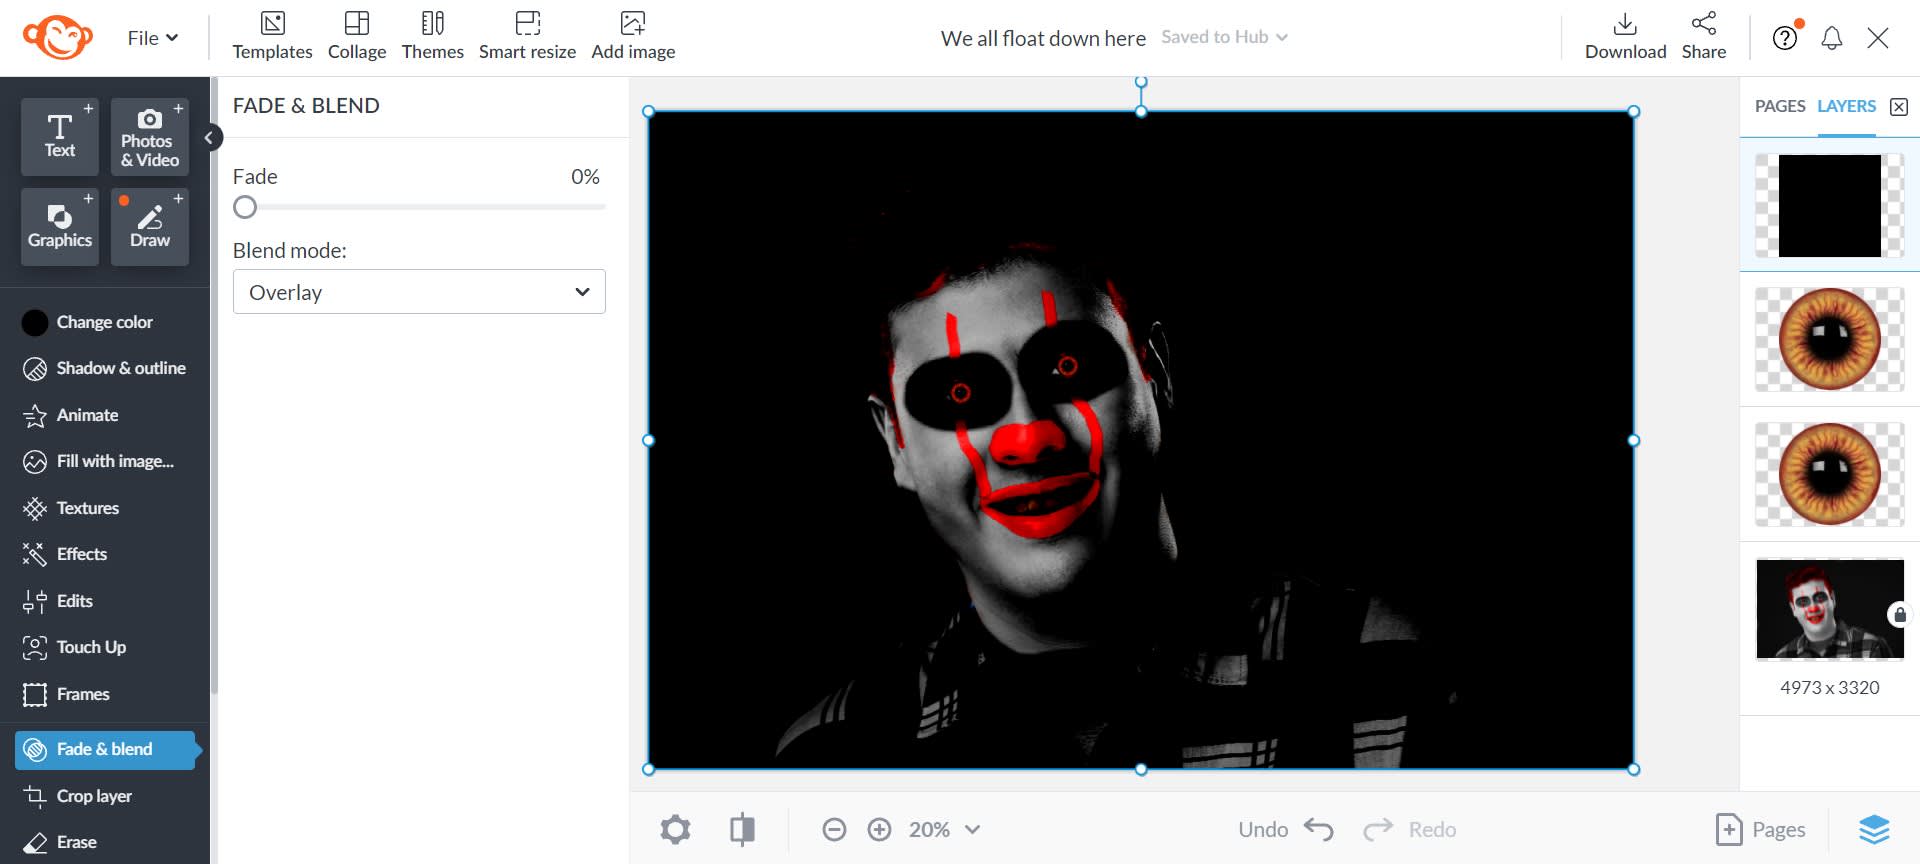
Task: Close the editor with the X icon
Action: click(x=1877, y=38)
